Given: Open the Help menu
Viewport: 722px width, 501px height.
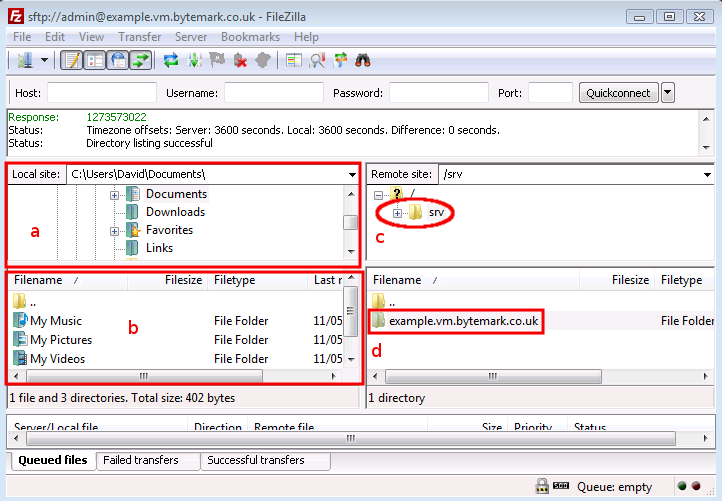Looking at the screenshot, I should coord(306,37).
